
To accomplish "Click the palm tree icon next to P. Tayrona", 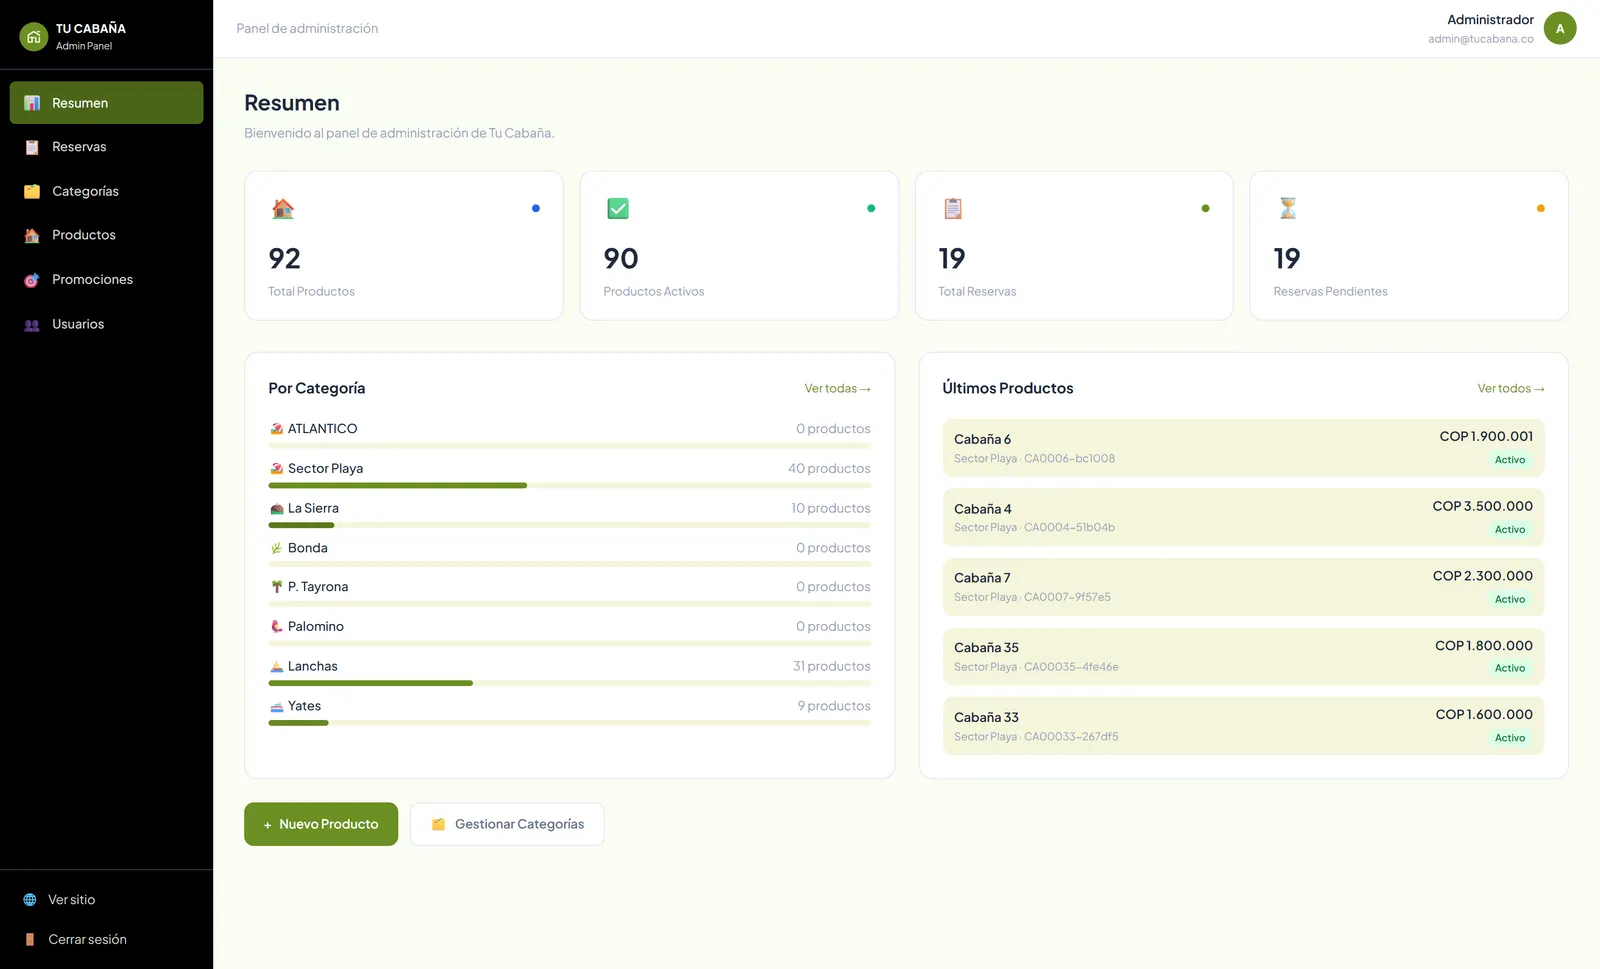I will [277, 587].
